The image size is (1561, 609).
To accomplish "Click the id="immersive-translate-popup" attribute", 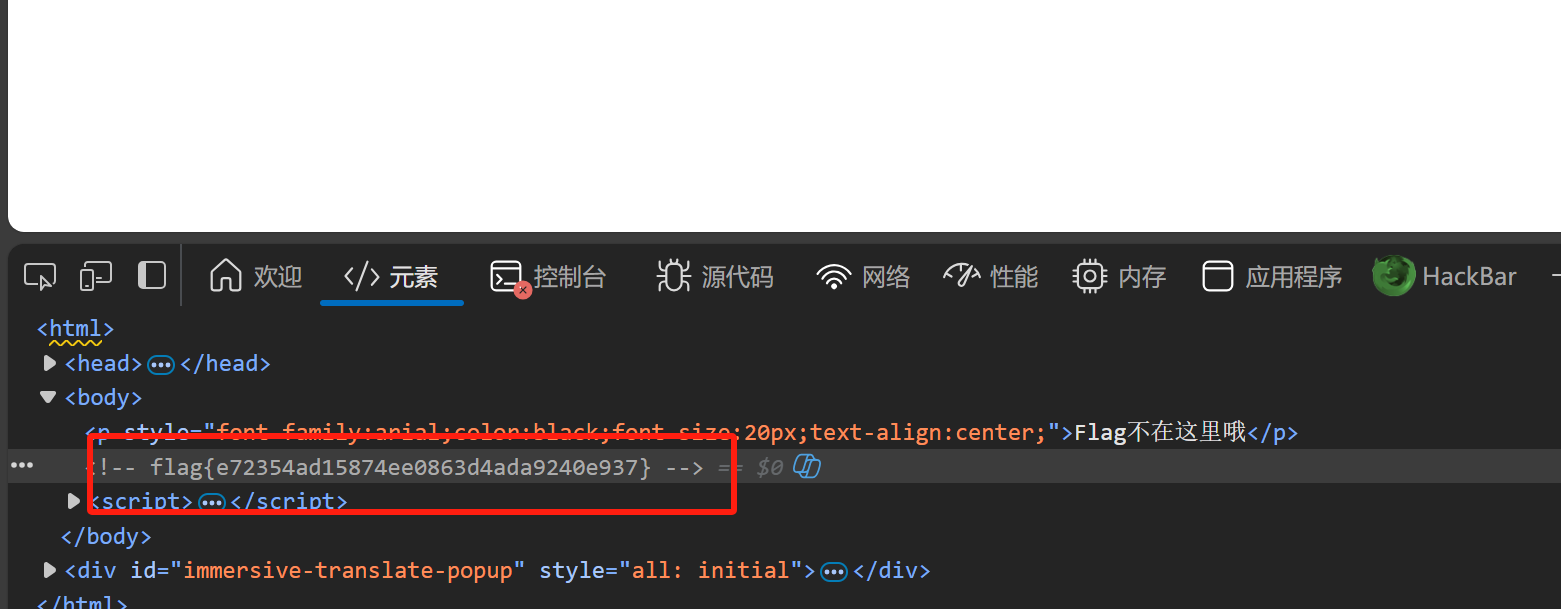I will click(x=328, y=570).
